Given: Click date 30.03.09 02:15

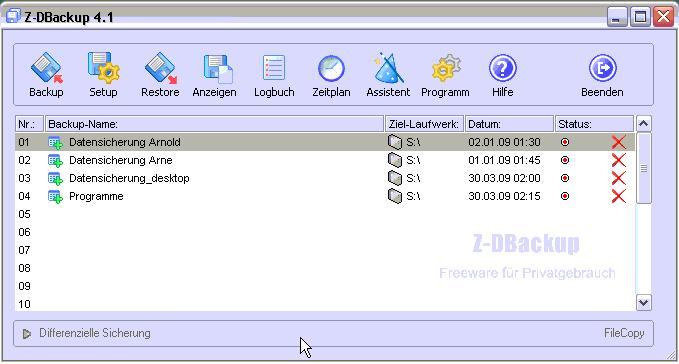Looking at the screenshot, I should click(504, 196).
